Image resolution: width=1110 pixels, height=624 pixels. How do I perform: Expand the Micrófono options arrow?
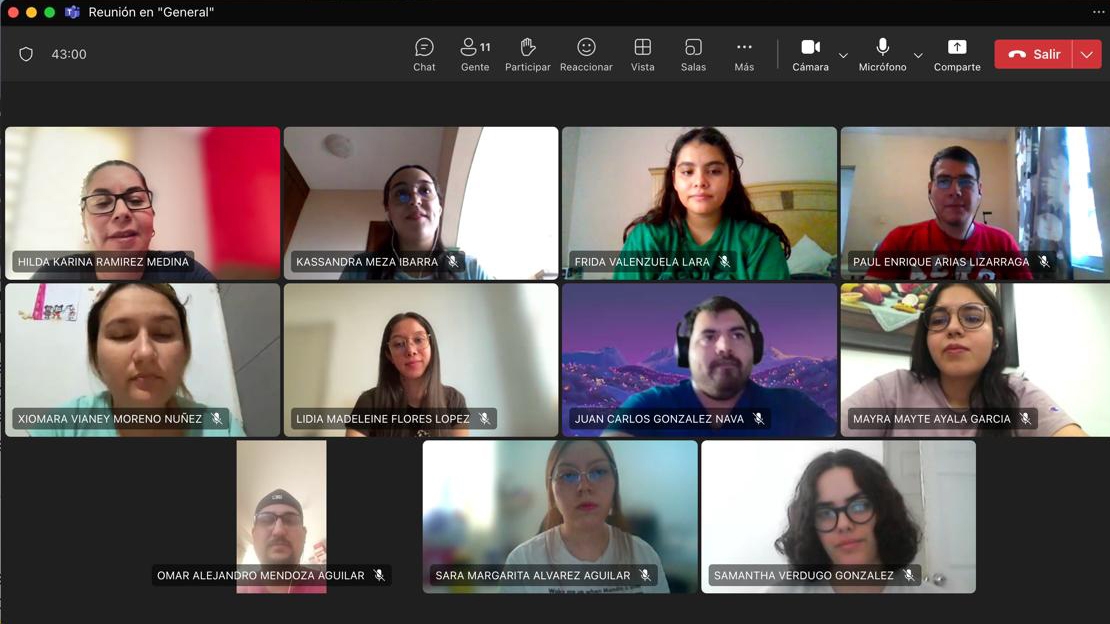918,55
